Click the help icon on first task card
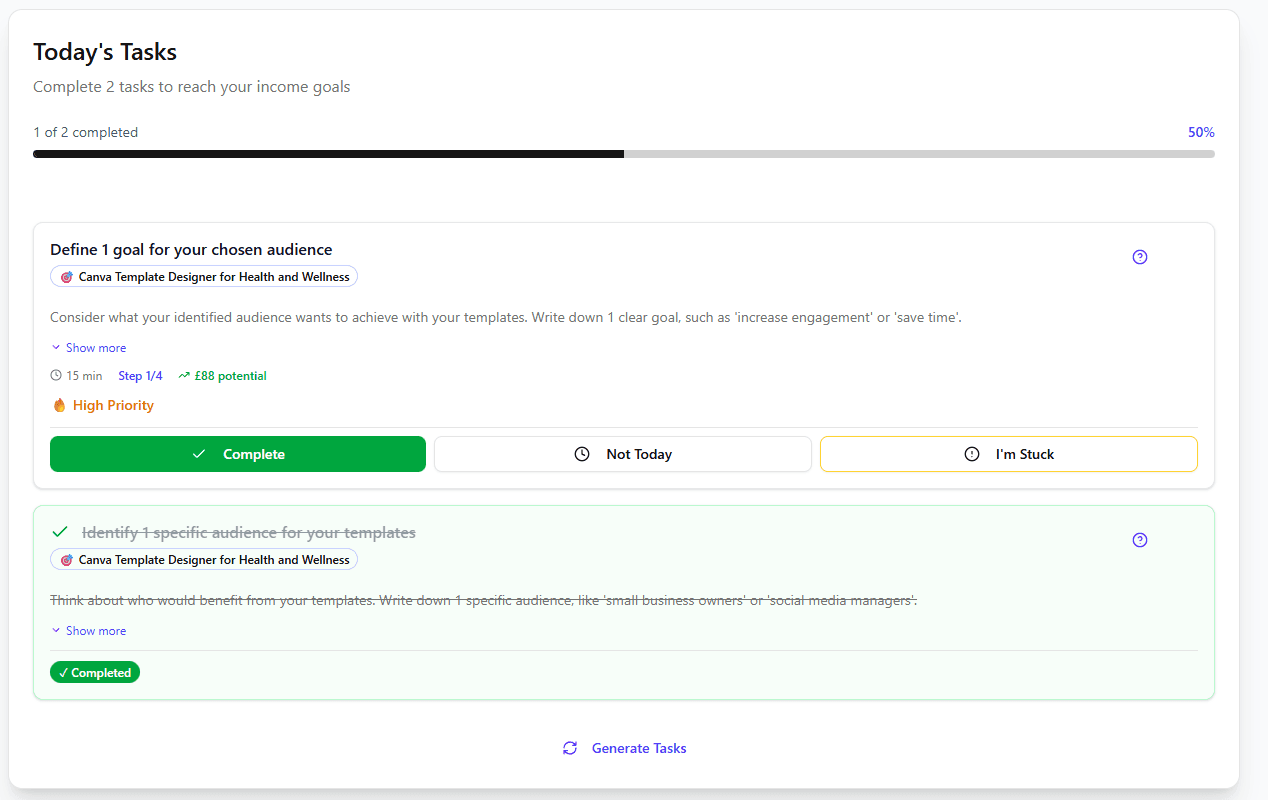The height and width of the screenshot is (800, 1268). [x=1140, y=257]
